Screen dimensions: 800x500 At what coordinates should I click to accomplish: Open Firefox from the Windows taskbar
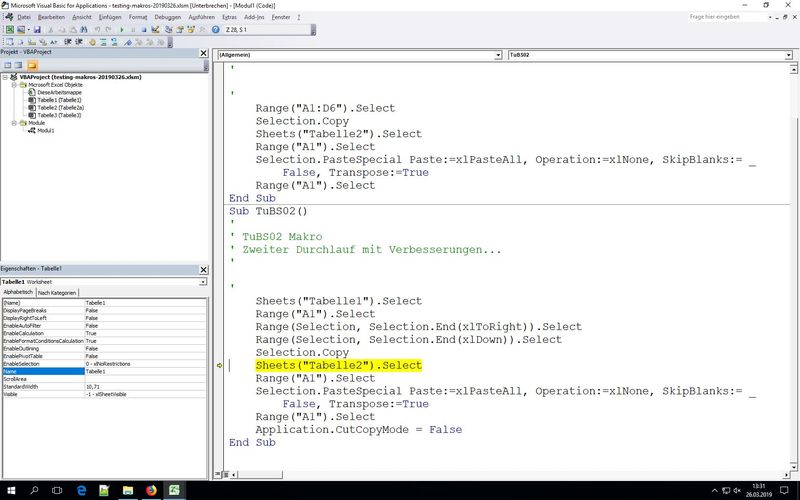pos(152,491)
